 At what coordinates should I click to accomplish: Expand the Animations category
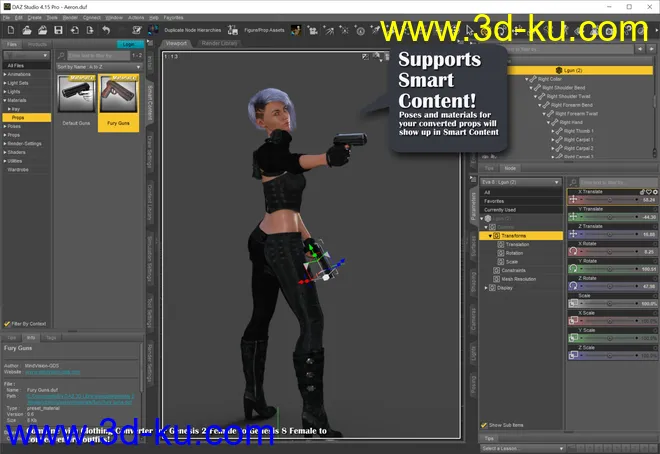pyautogui.click(x=4, y=74)
